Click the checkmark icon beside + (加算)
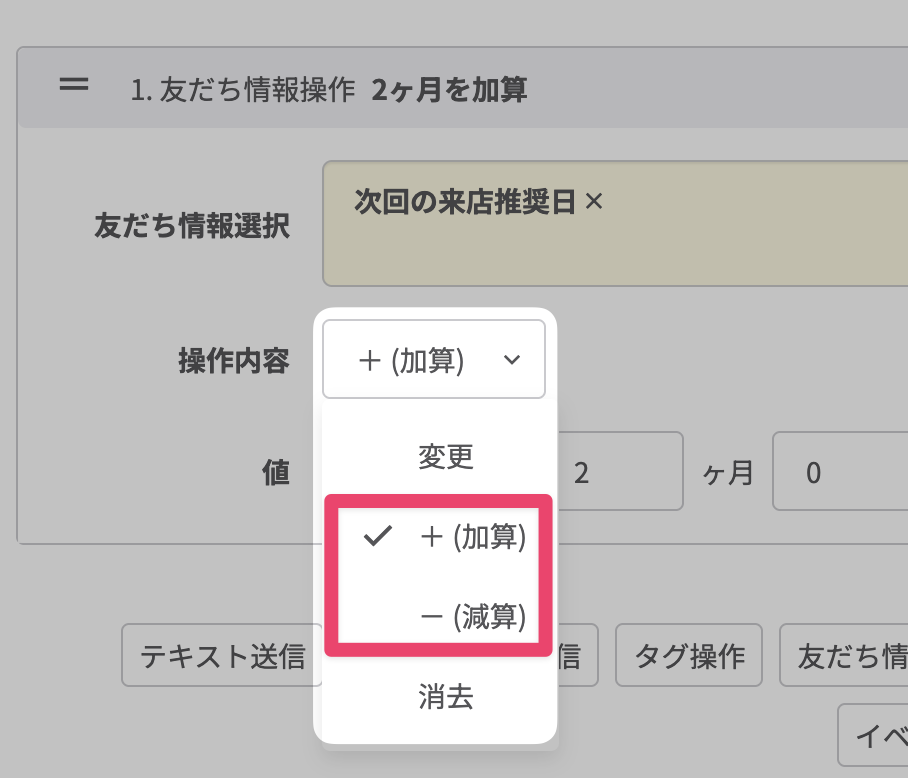The width and height of the screenshot is (908, 778). [x=377, y=537]
